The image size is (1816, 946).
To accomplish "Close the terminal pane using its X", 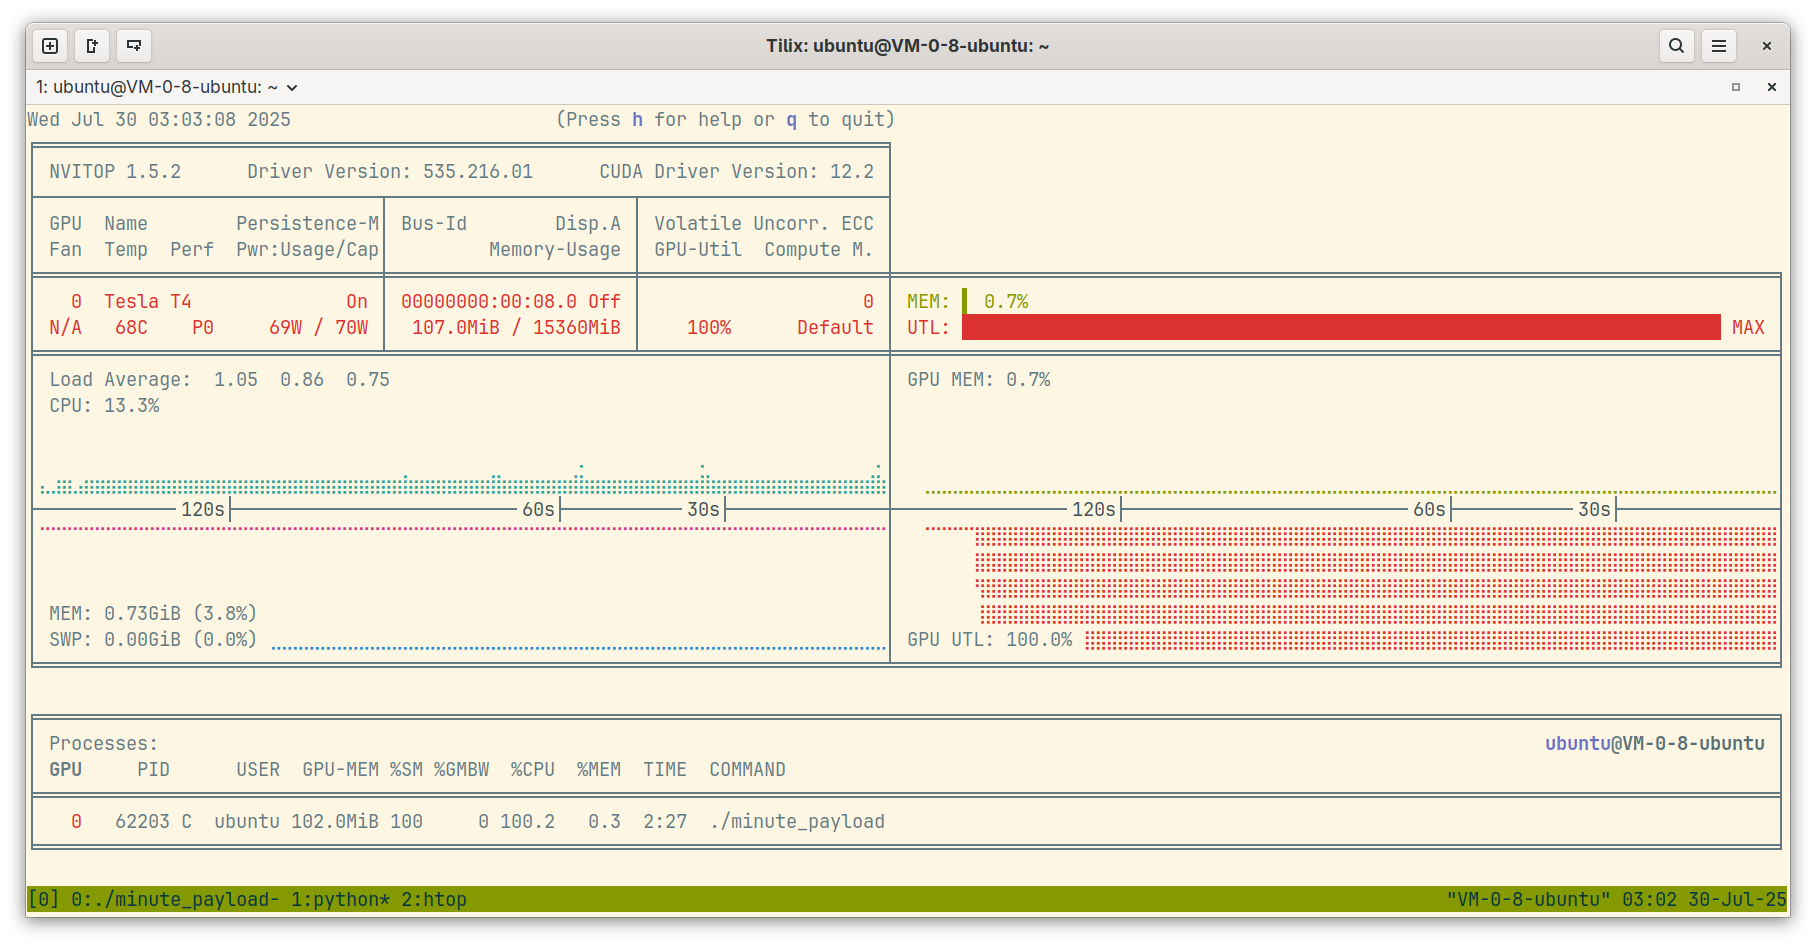I will click(1771, 87).
